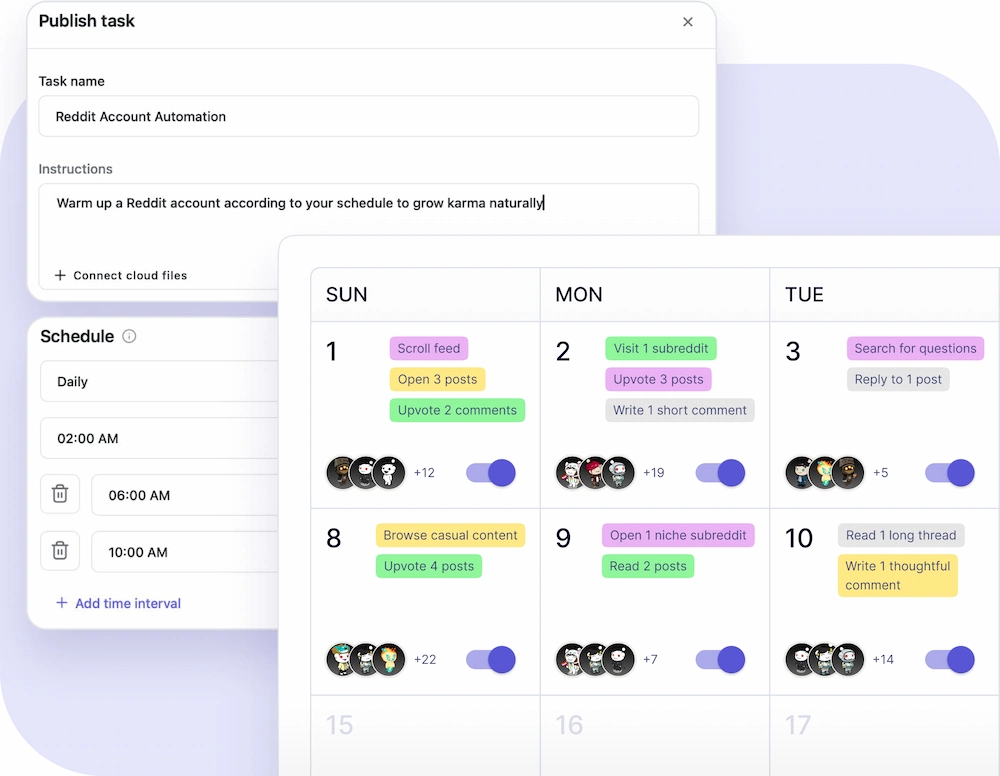Select the MON column header
This screenshot has width=1000, height=776.
coord(578,294)
